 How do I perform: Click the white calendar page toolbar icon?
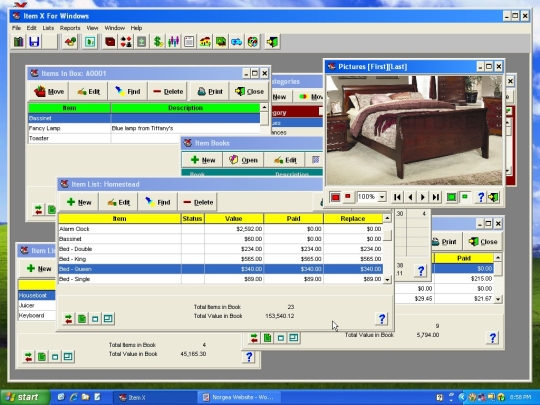189,42
